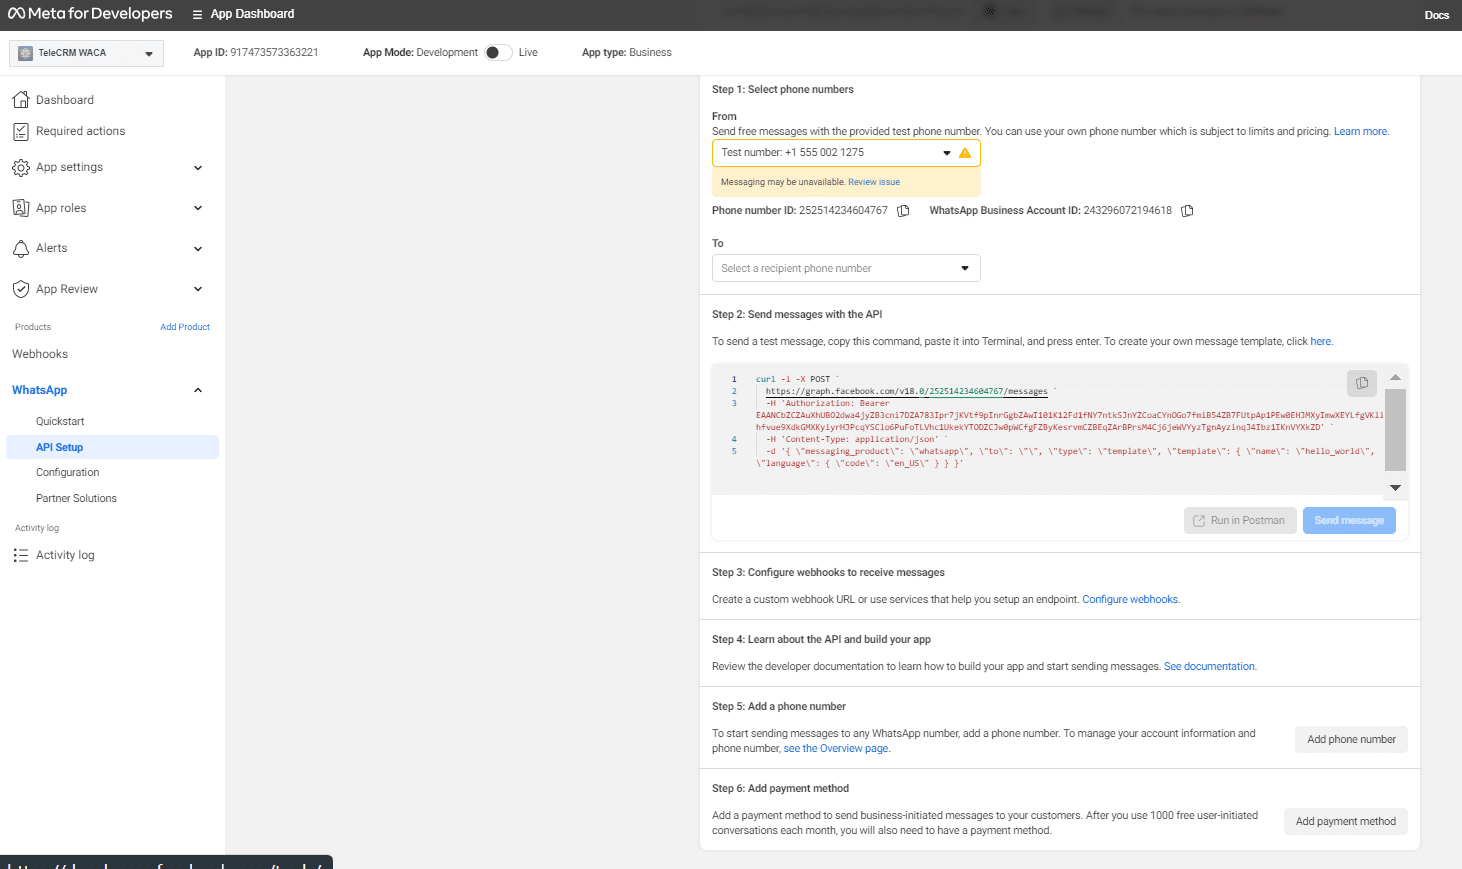Copy the curl command code
Screen dimensions: 1462x869
click(x=1362, y=383)
